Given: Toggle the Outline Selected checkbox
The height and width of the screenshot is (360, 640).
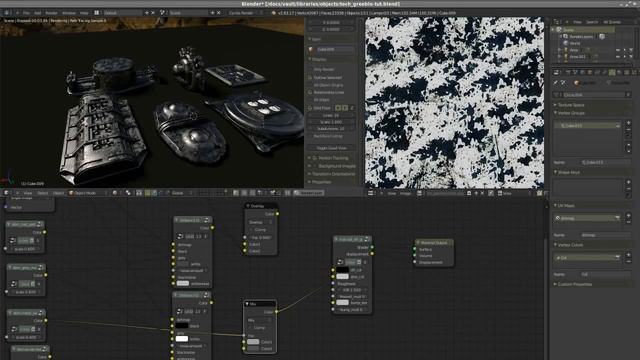Looking at the screenshot, I should tap(310, 77).
